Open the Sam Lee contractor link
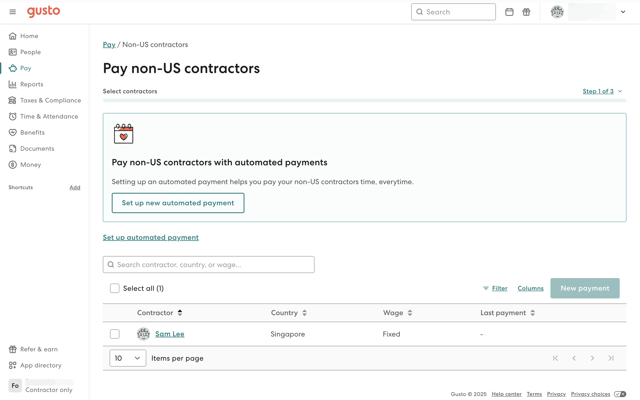Screen dimensions: 640x400 click(x=170, y=334)
